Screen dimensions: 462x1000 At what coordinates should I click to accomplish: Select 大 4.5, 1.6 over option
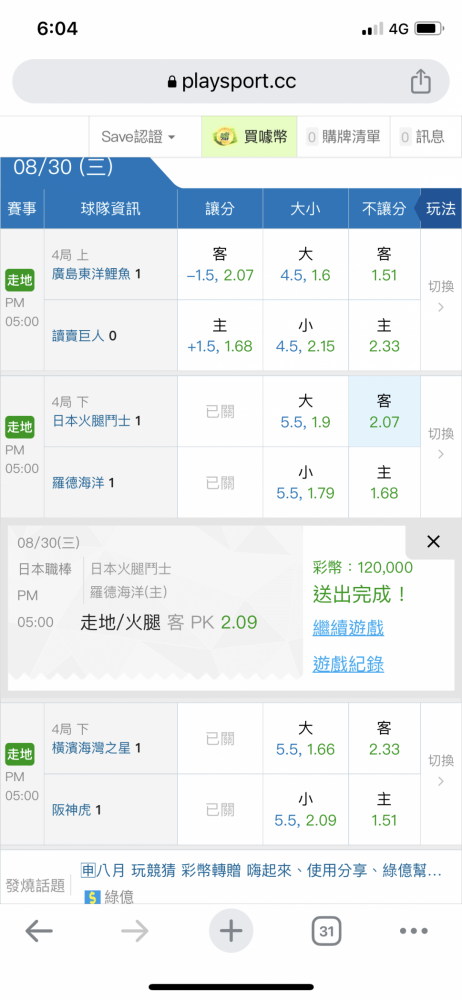(x=306, y=265)
